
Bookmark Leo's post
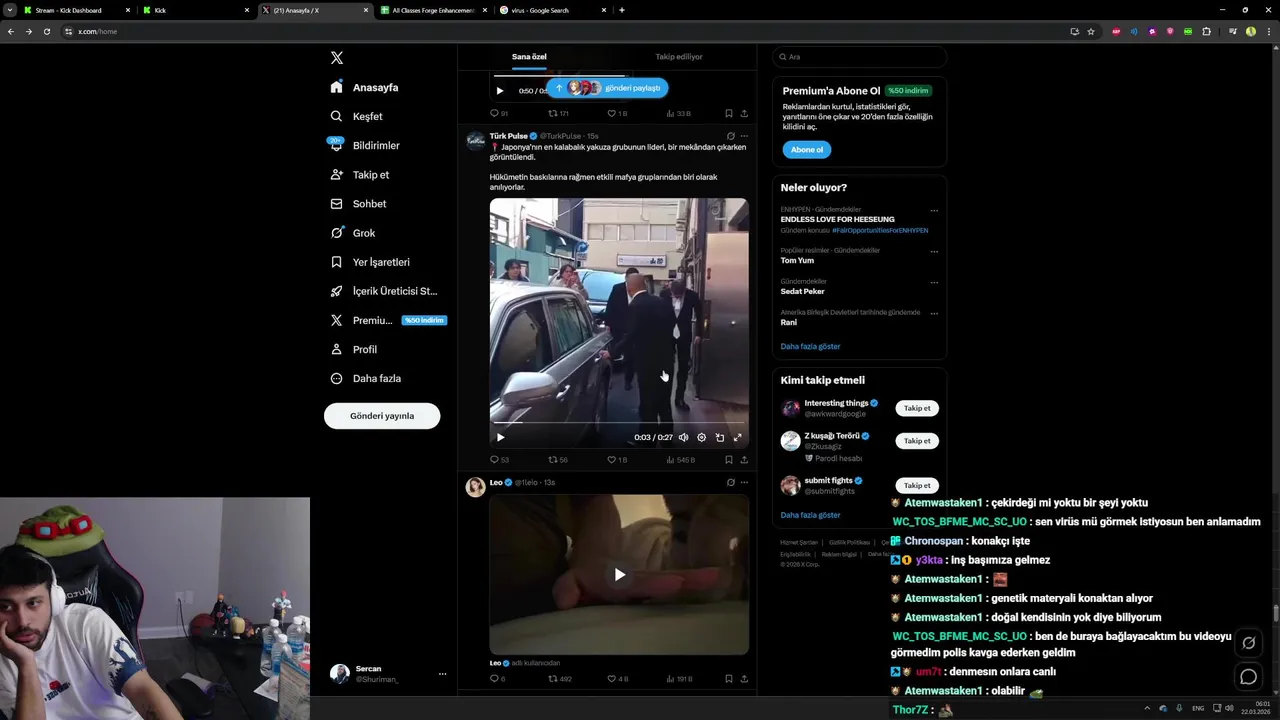tap(729, 679)
